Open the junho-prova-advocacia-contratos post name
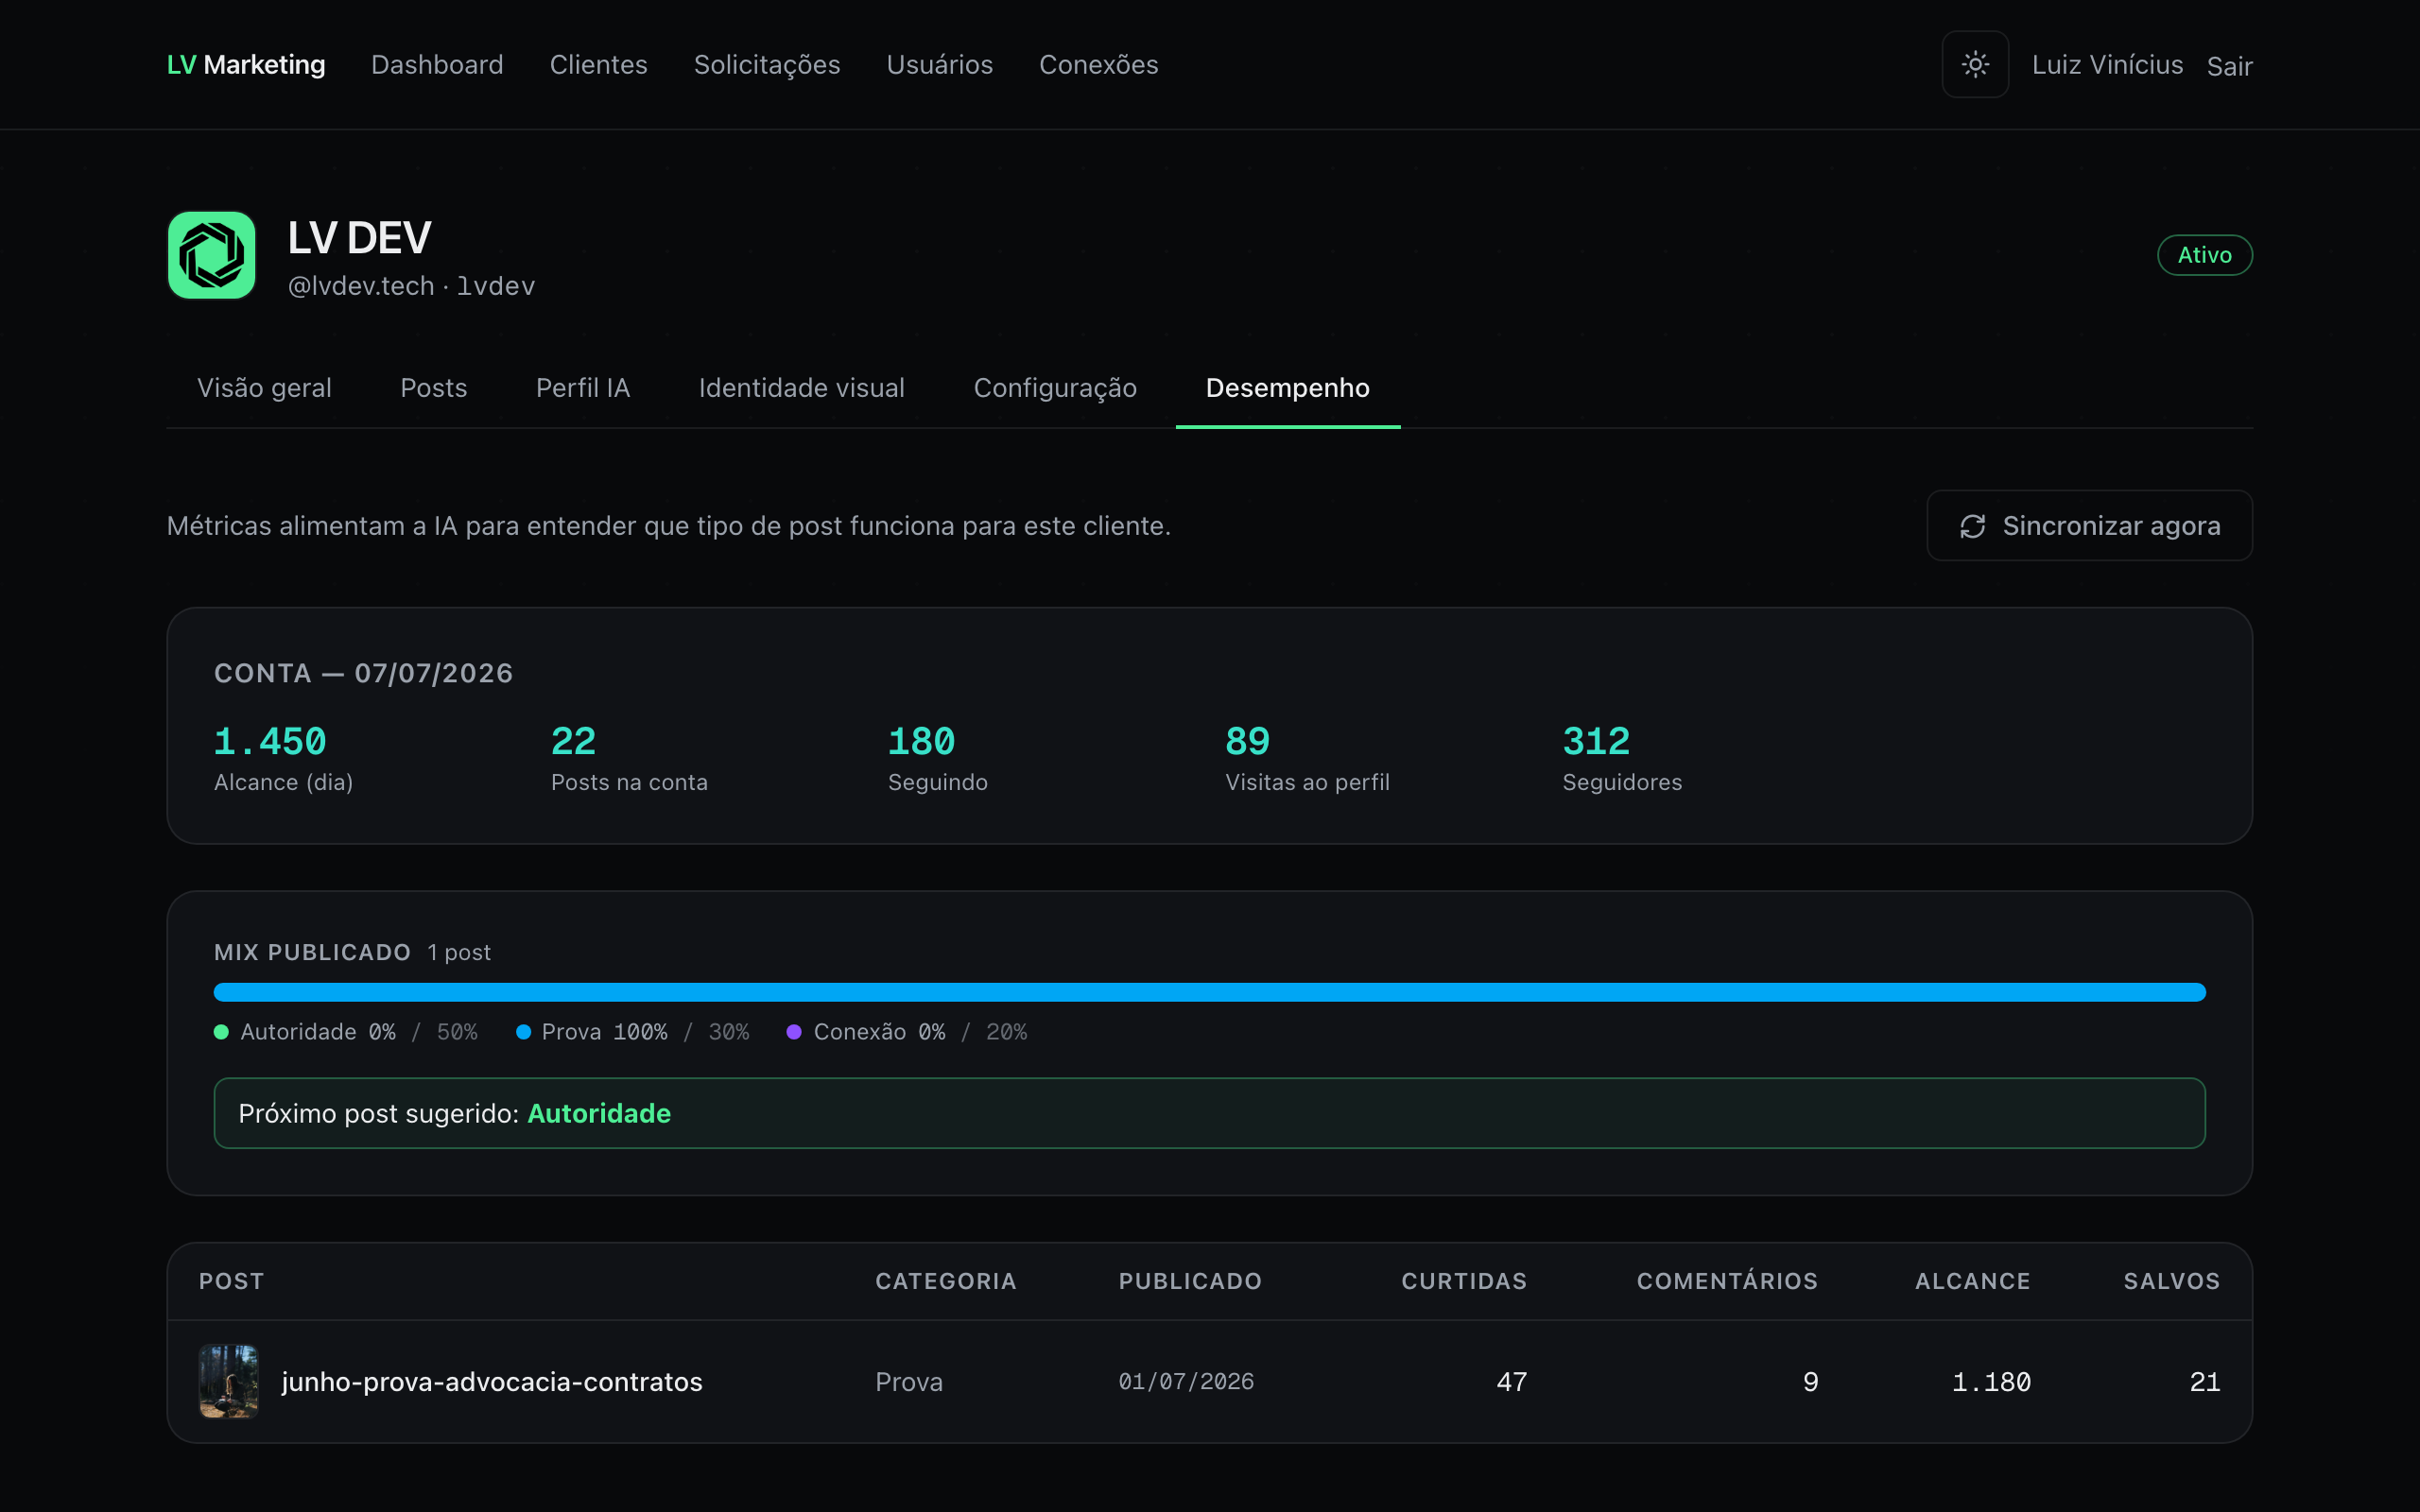The width and height of the screenshot is (2420, 1512). click(x=492, y=1382)
